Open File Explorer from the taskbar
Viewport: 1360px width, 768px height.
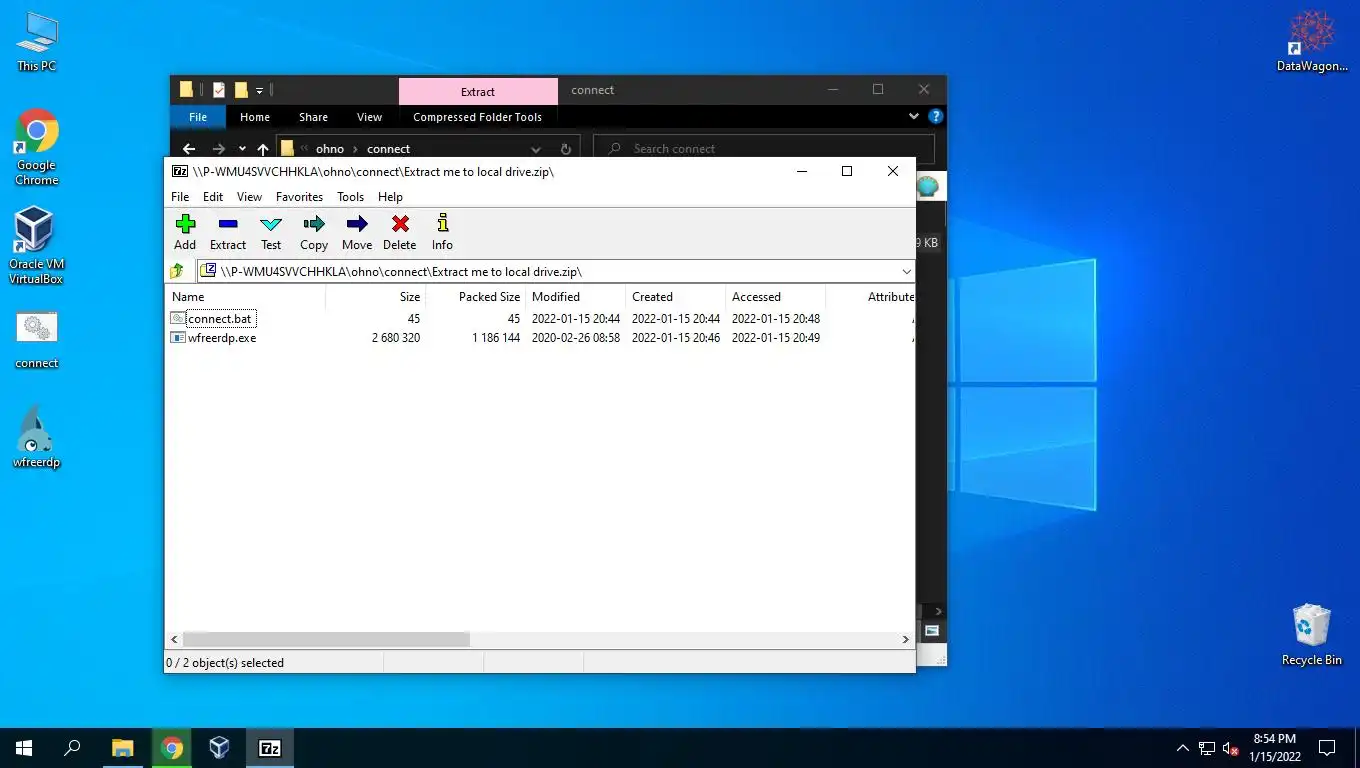(x=122, y=748)
